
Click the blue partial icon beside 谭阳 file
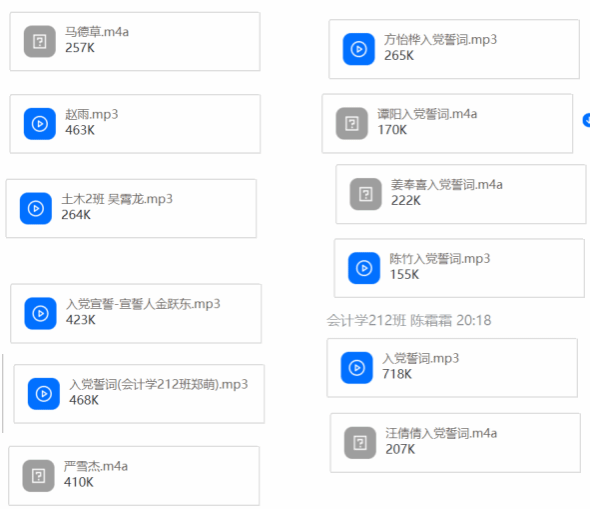586,120
